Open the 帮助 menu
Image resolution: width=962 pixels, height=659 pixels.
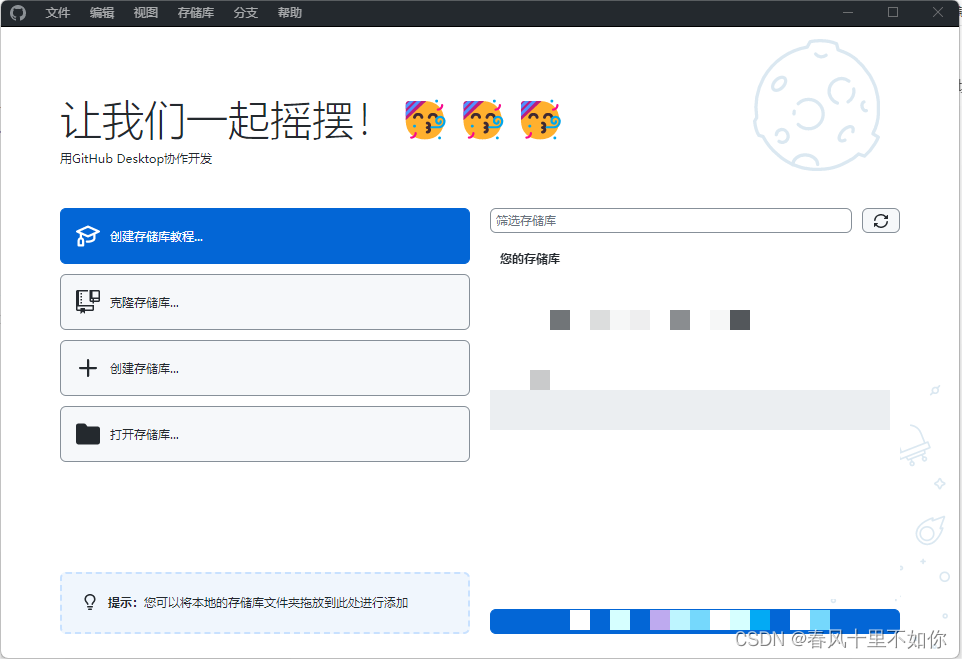pyautogui.click(x=290, y=13)
